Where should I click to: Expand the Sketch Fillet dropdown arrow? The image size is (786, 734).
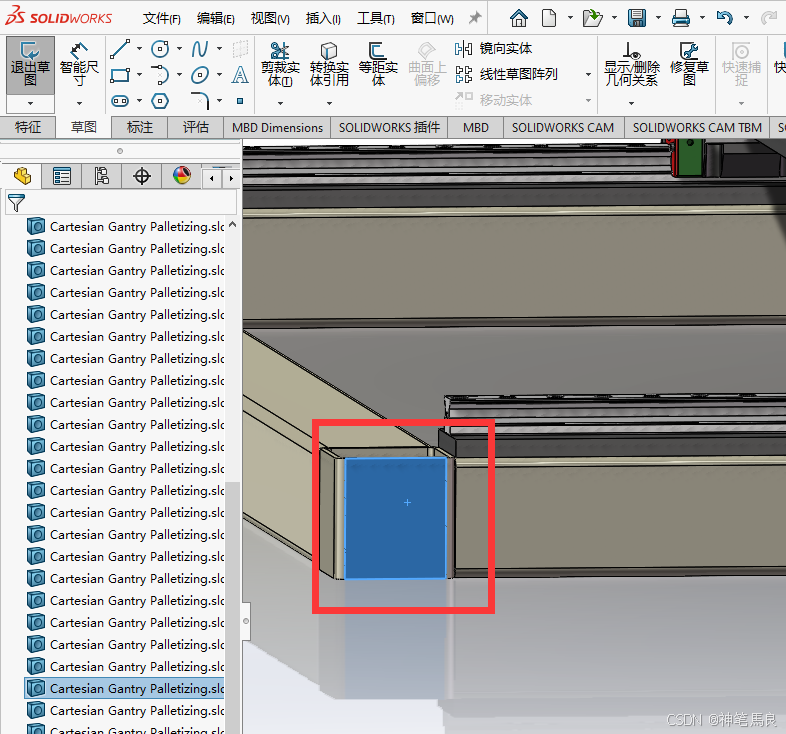pos(219,101)
